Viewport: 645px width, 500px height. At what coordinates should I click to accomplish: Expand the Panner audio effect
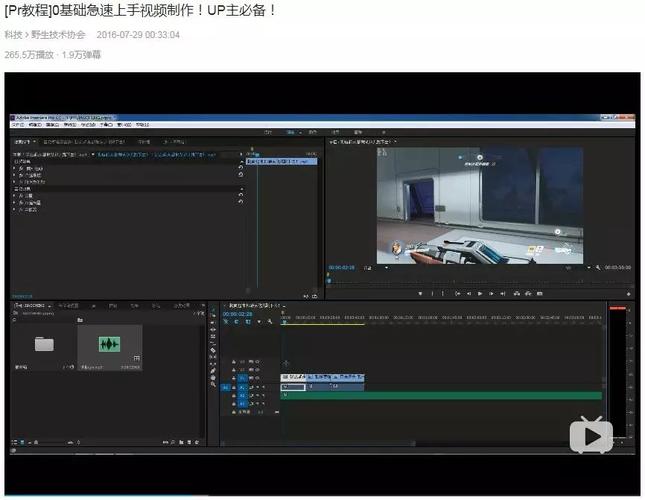point(14,209)
